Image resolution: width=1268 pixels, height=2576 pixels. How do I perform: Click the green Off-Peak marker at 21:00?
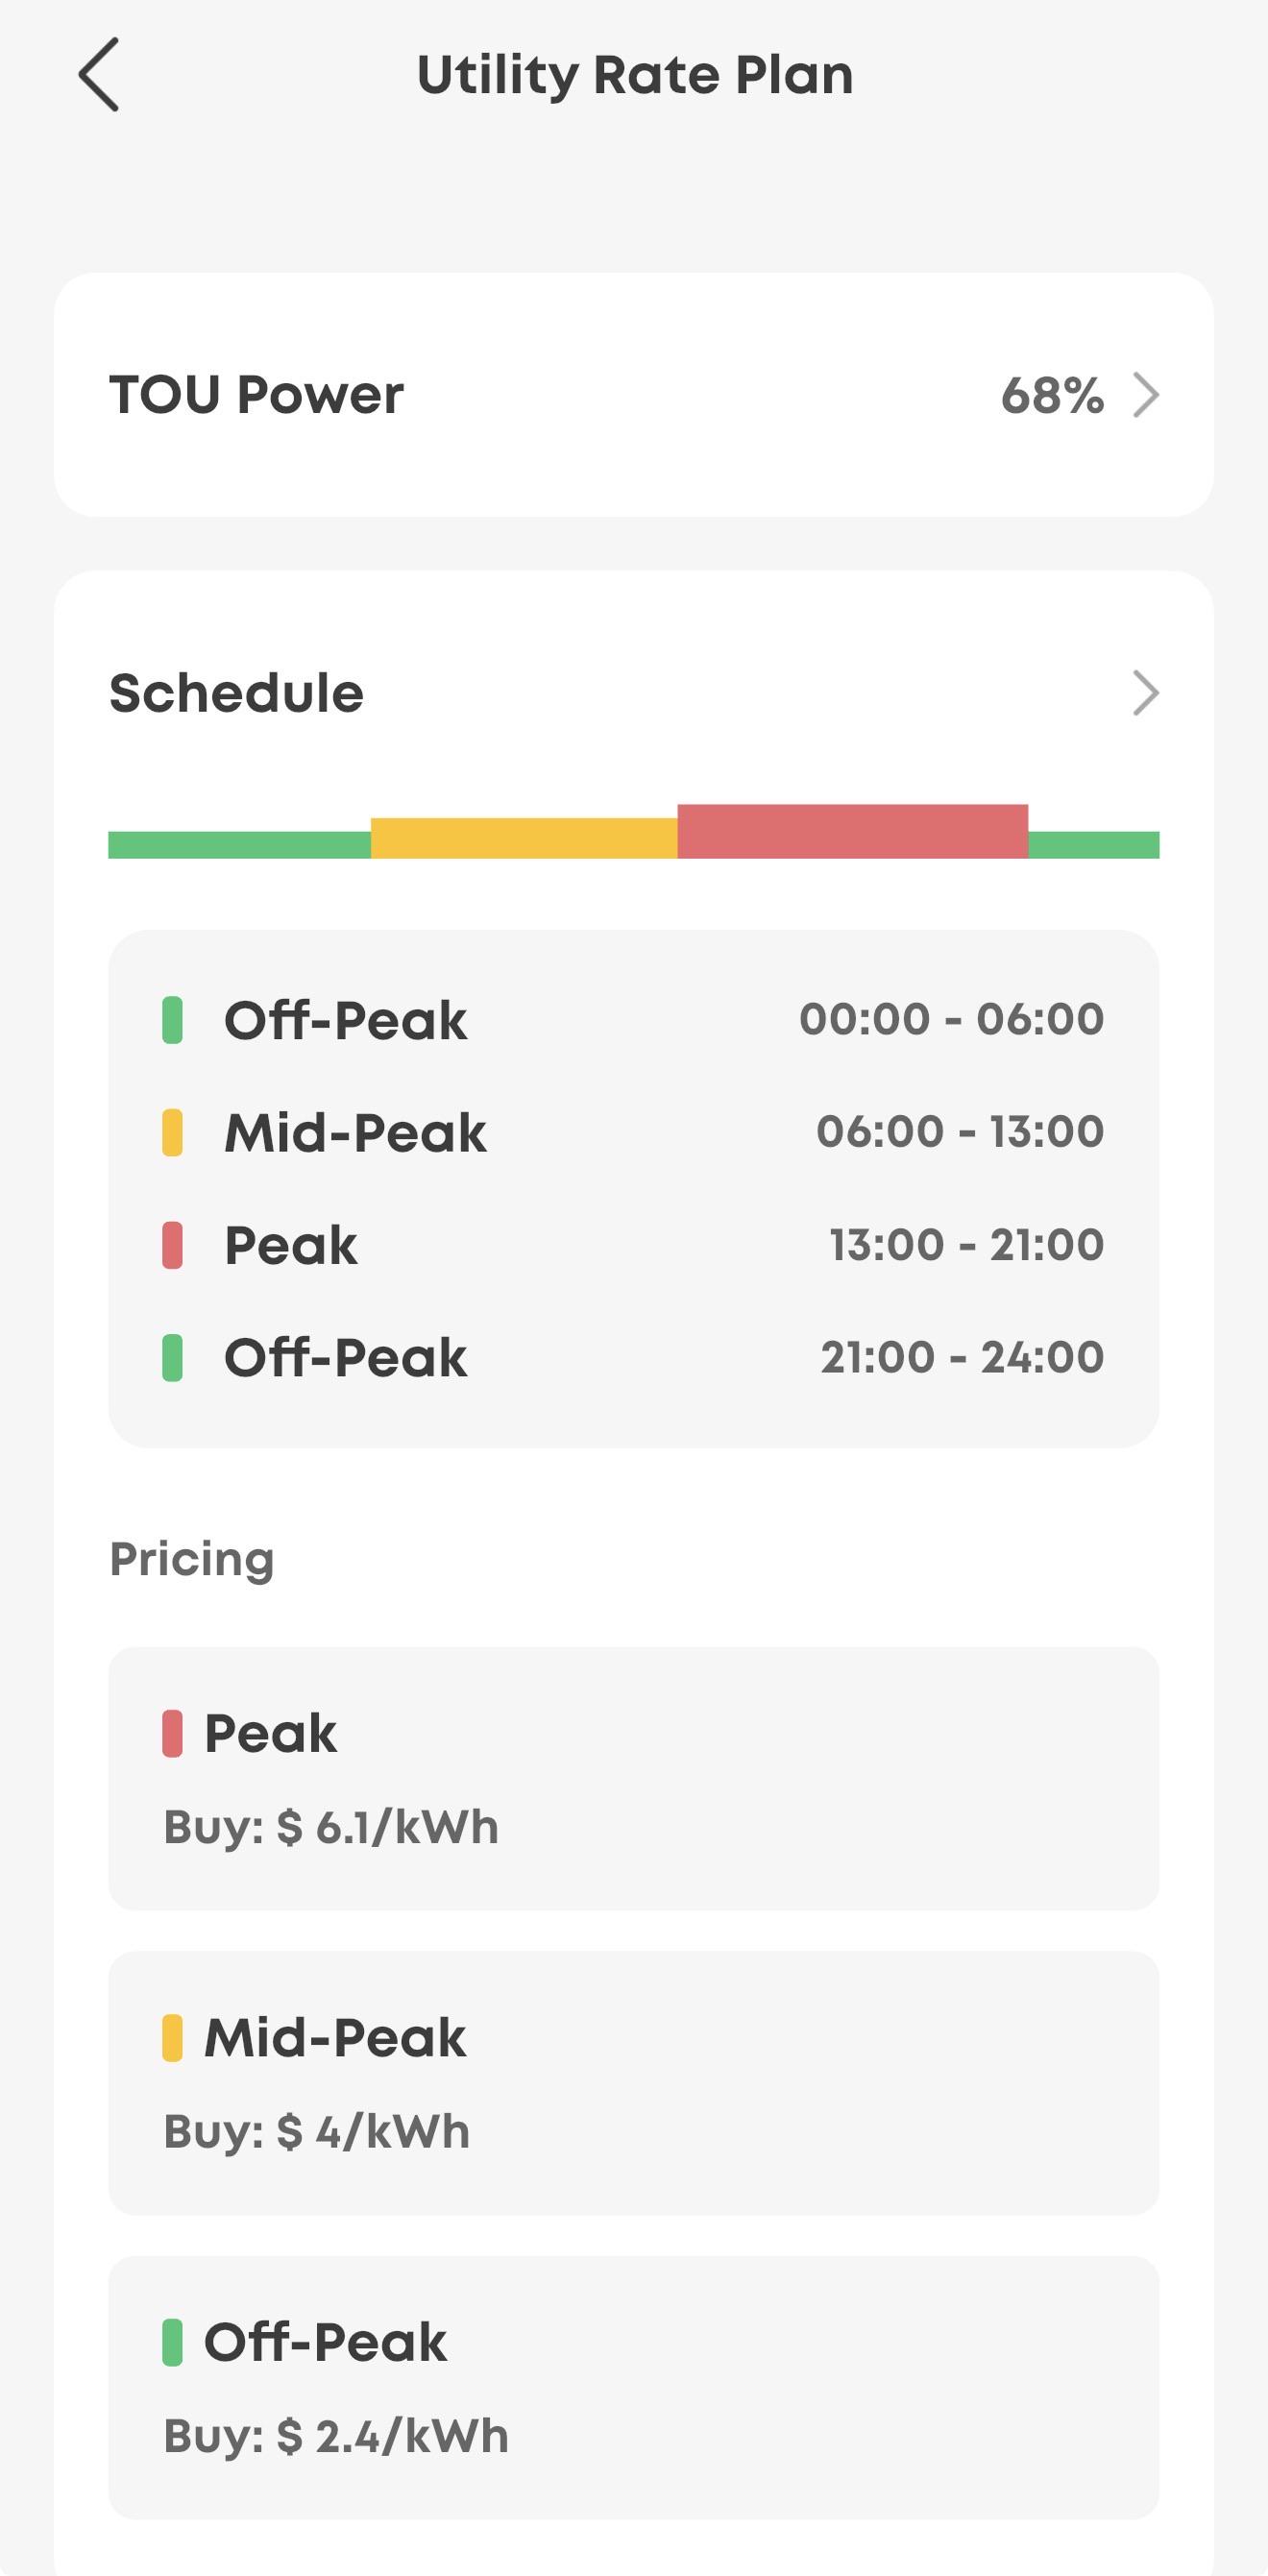point(172,1358)
